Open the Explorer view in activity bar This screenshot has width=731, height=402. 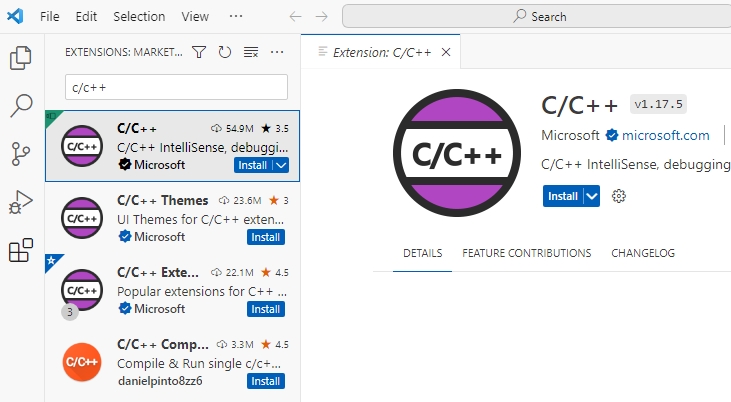(x=21, y=58)
